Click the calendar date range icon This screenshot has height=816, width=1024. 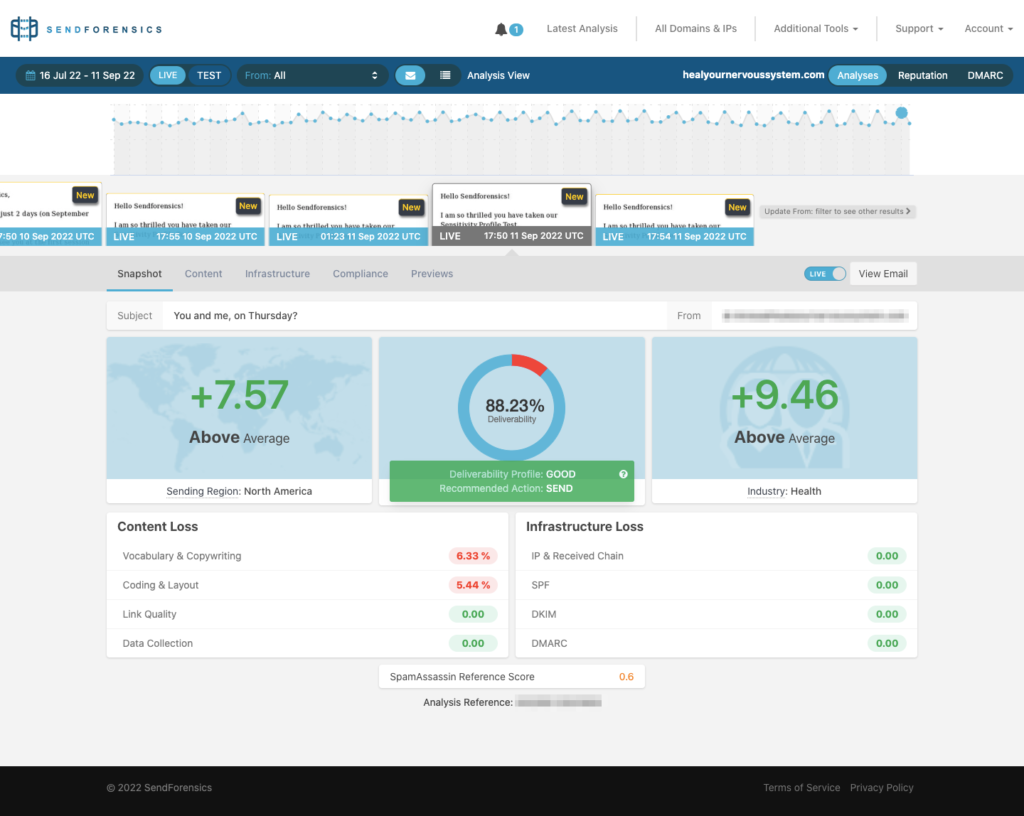[30, 75]
